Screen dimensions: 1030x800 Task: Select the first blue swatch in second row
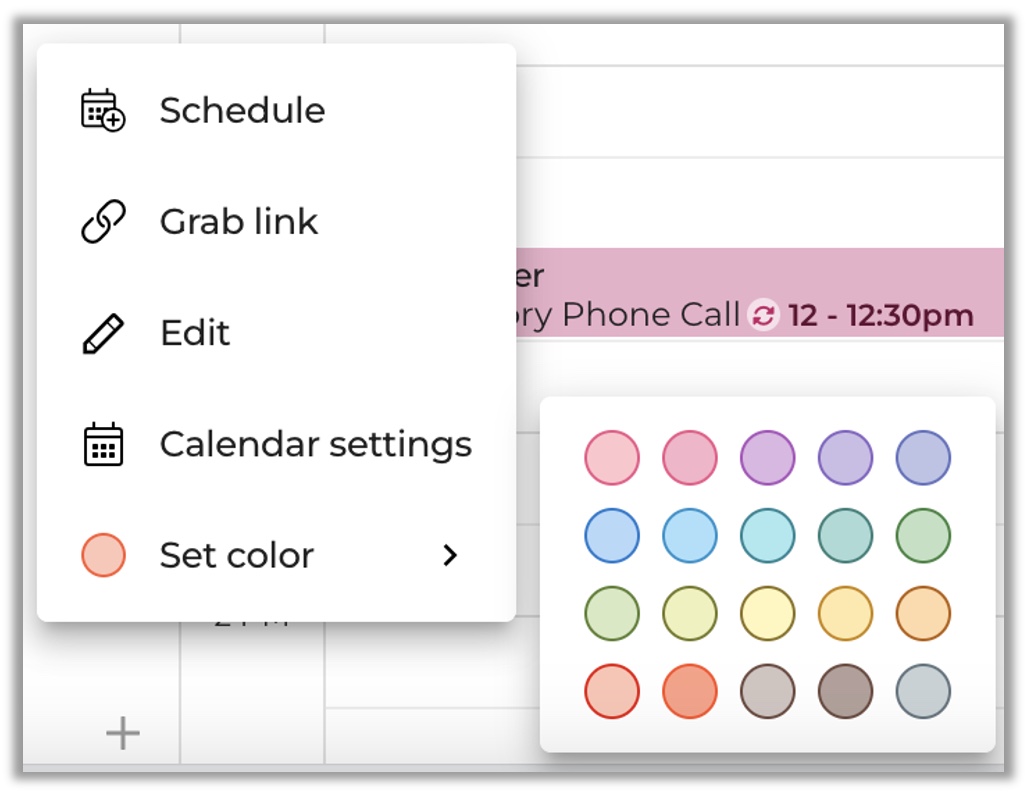click(612, 536)
